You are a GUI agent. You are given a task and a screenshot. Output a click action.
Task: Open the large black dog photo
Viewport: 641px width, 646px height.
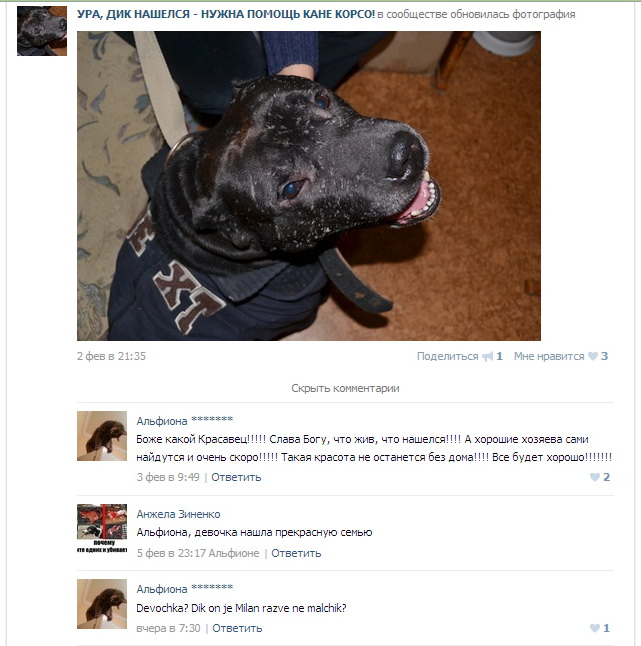point(309,186)
